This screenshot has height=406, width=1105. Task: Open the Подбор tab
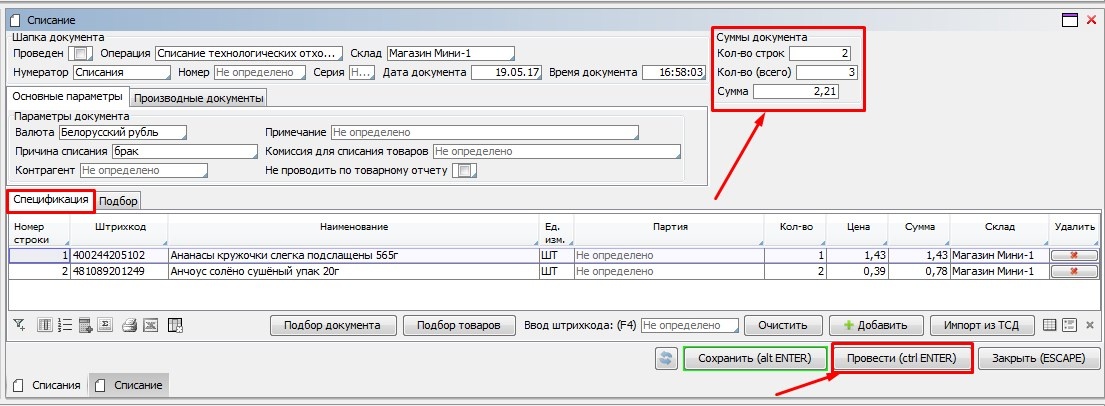pyautogui.click(x=119, y=201)
